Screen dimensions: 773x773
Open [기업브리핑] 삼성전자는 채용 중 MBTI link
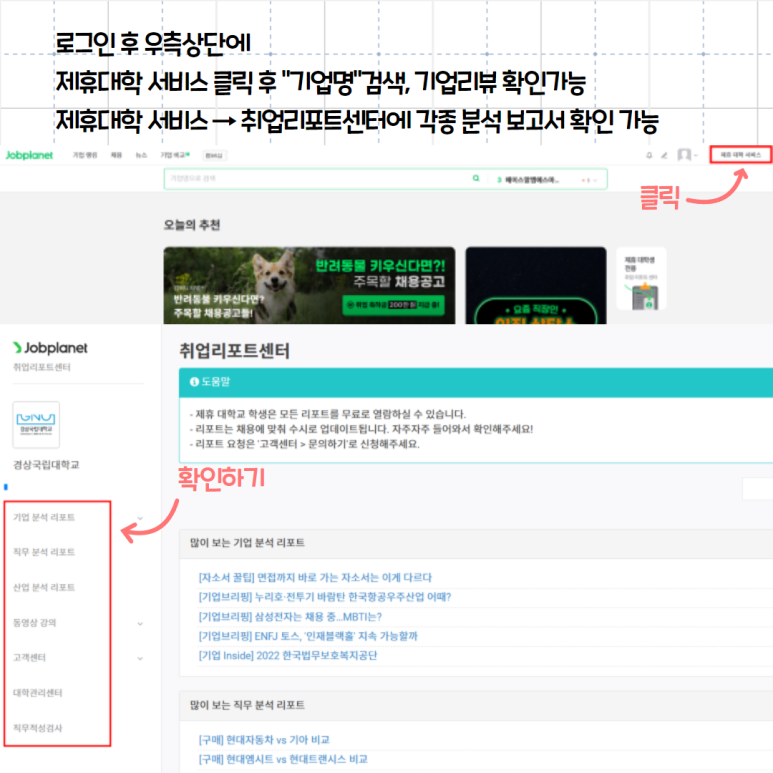[290, 617]
